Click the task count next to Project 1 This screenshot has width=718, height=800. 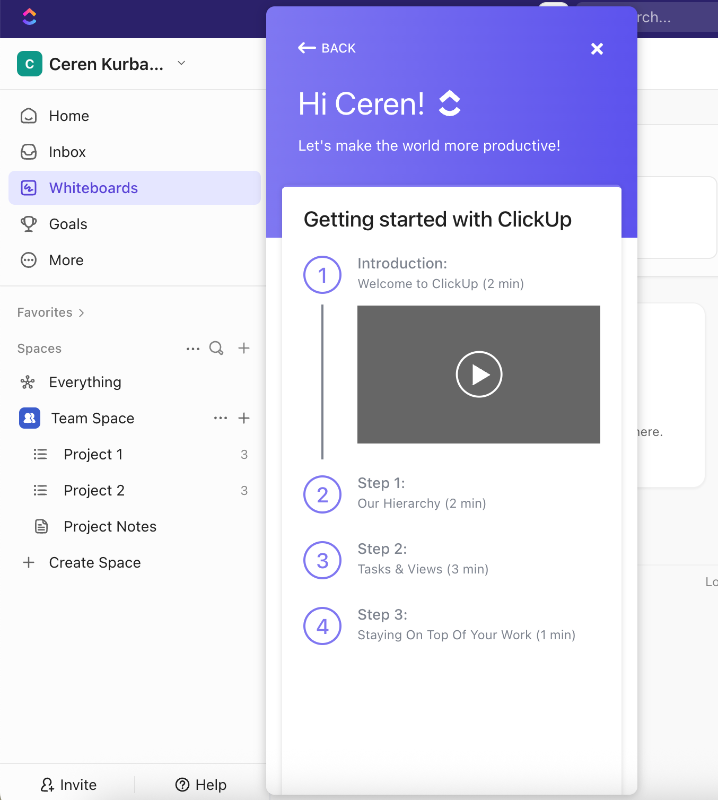coord(244,455)
